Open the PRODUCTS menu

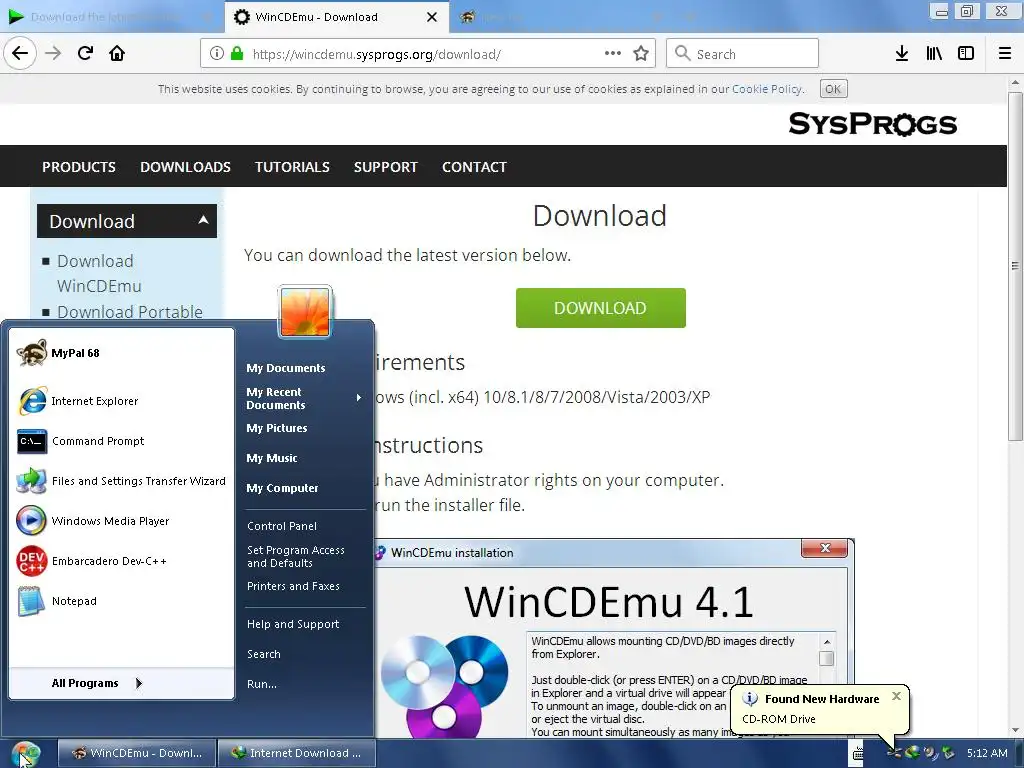pyautogui.click(x=79, y=167)
